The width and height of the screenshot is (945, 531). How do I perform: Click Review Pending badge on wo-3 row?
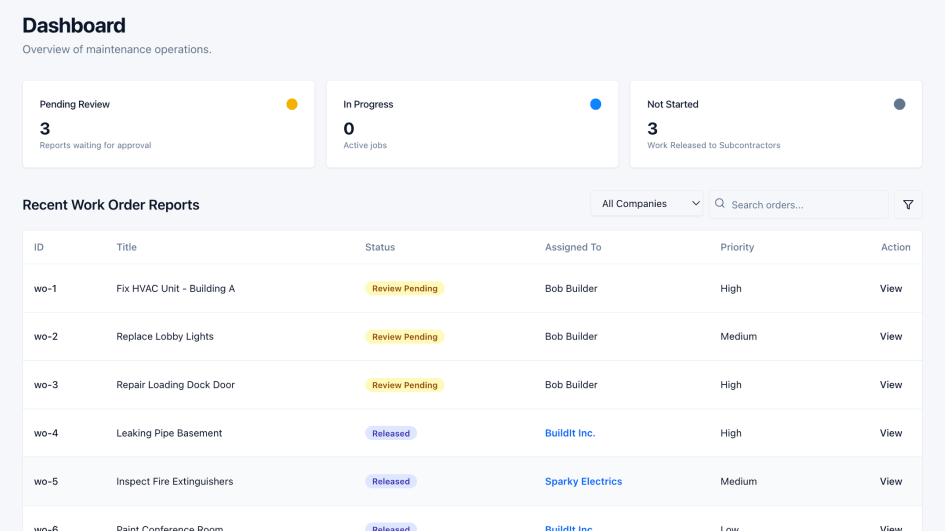(404, 385)
